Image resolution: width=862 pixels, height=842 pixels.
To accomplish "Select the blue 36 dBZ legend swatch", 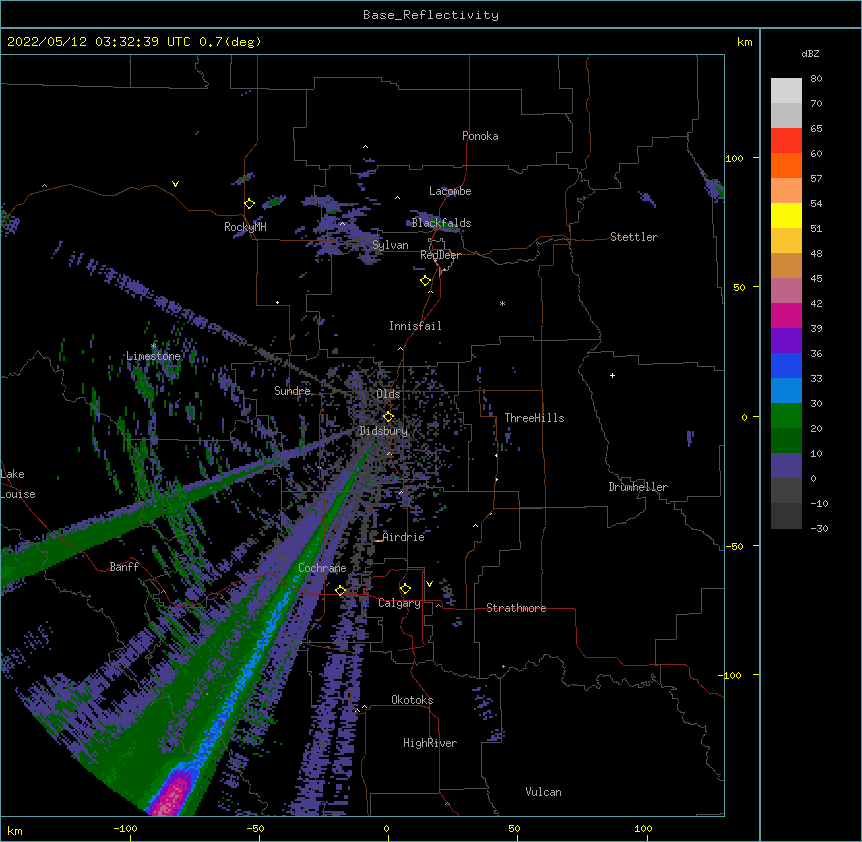I will tap(786, 365).
